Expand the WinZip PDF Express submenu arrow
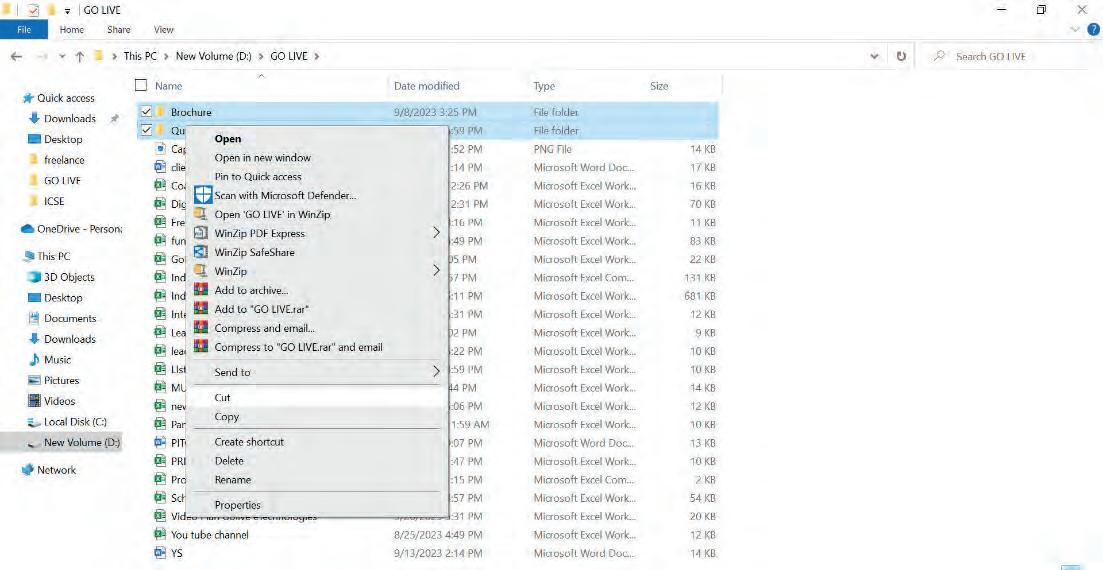Image resolution: width=1103 pixels, height=570 pixels. (436, 232)
